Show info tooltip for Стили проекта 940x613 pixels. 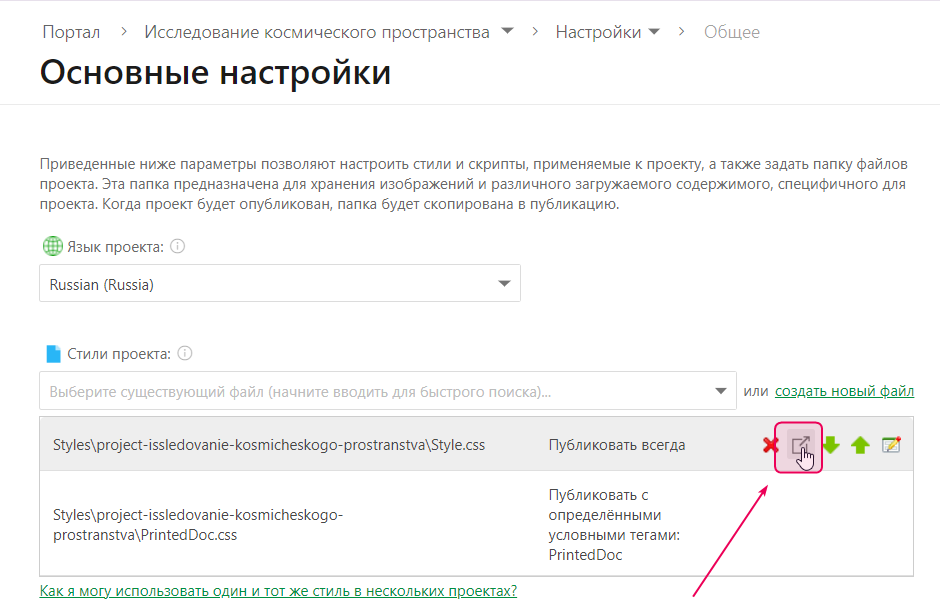[x=184, y=353]
